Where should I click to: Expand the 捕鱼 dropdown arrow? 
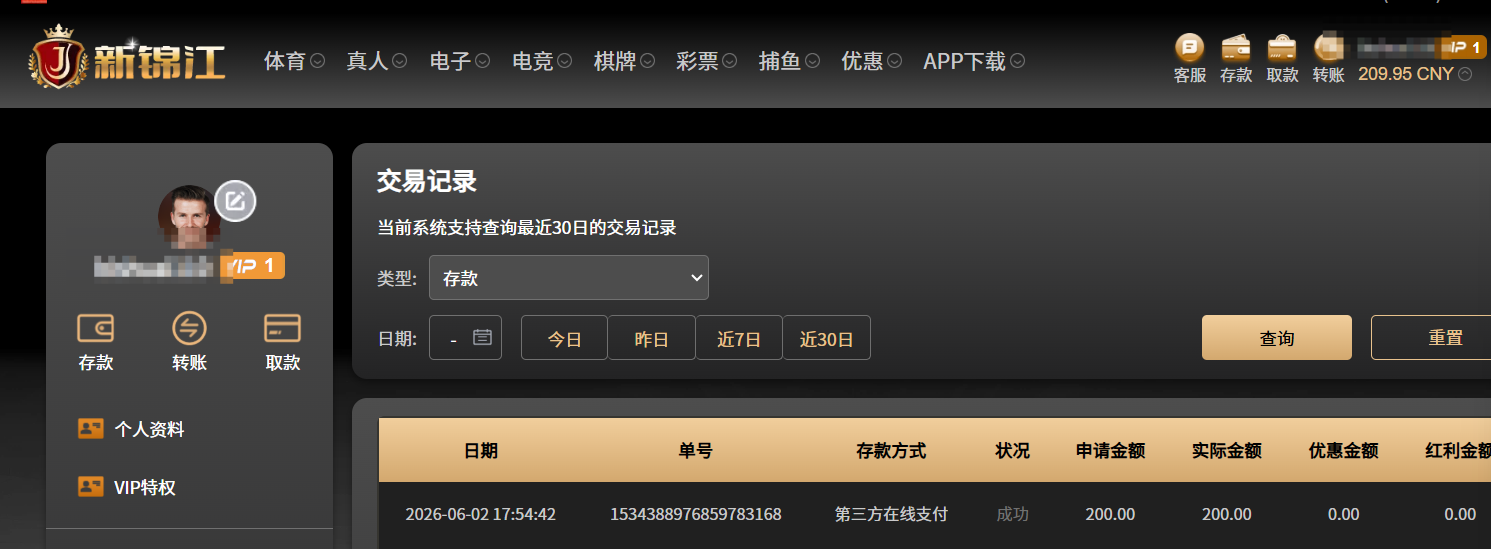click(x=813, y=61)
